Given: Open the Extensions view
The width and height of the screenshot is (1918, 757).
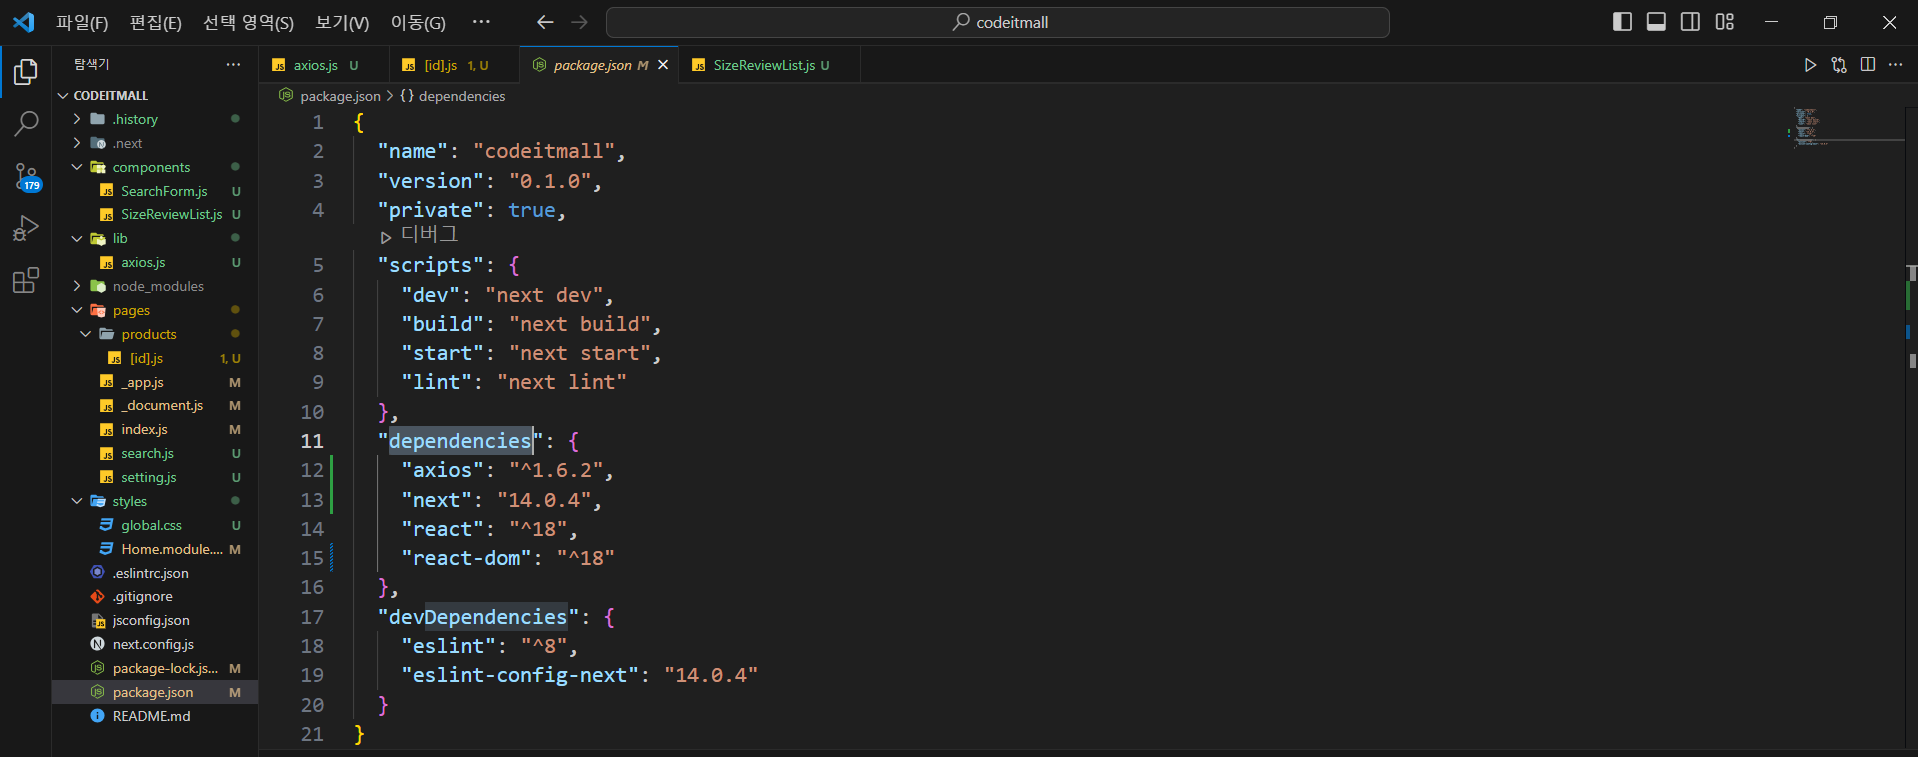Looking at the screenshot, I should click(26, 280).
